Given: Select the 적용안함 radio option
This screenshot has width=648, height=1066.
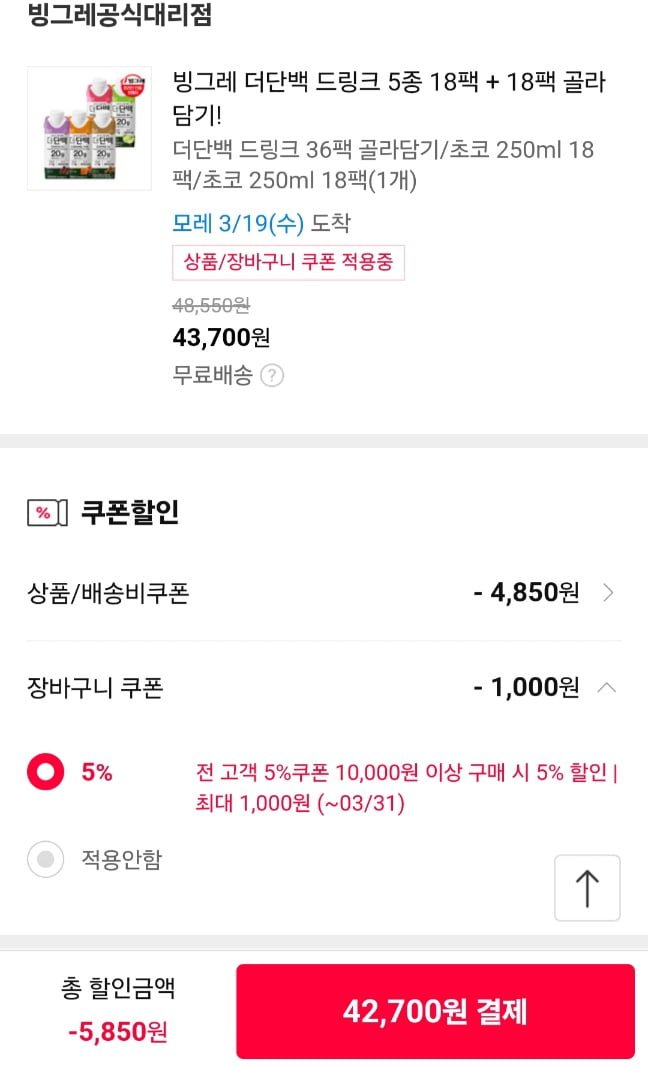Looking at the screenshot, I should tap(46, 859).
